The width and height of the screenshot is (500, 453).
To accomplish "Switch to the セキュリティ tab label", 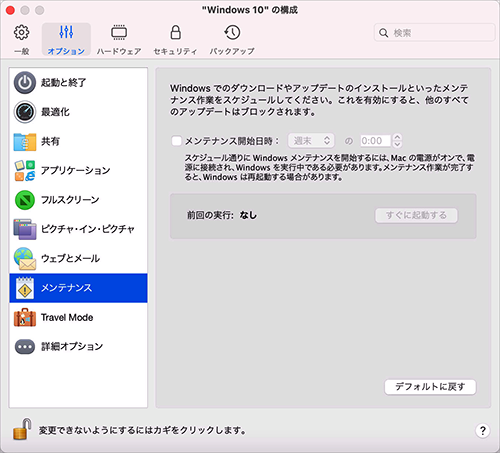I will pos(175,51).
